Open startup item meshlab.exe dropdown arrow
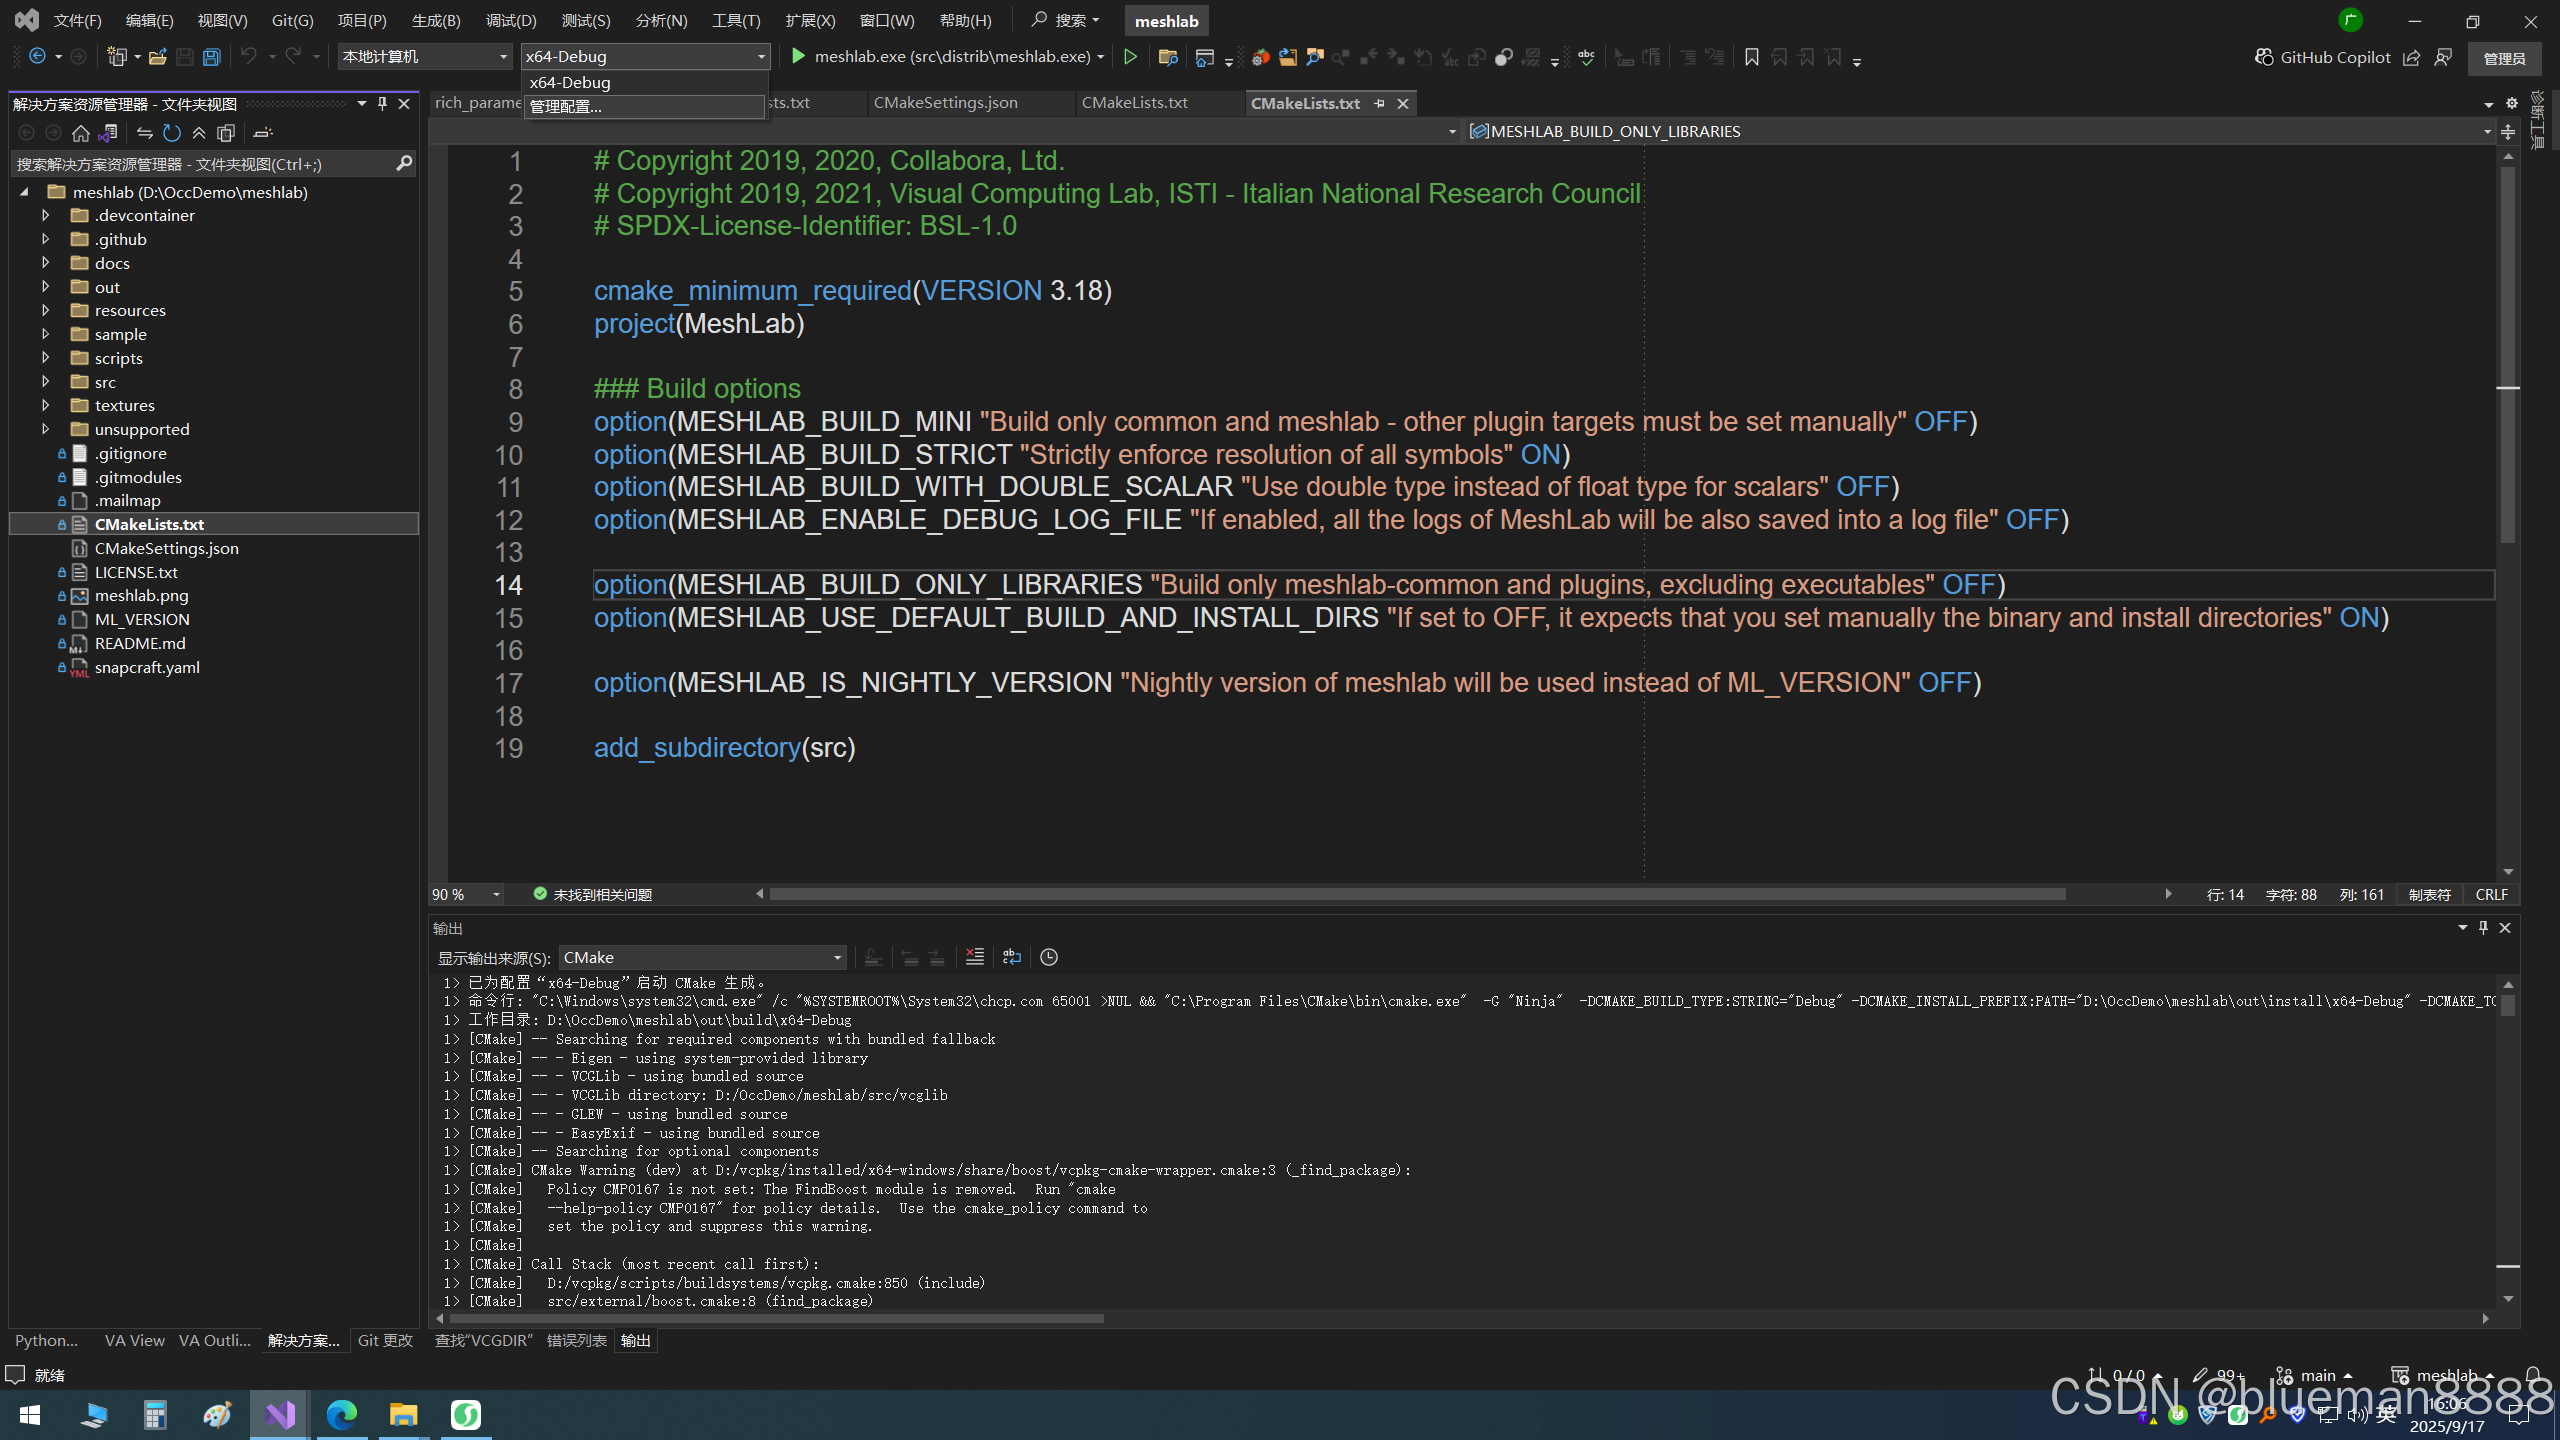Screen dimensions: 2560x1440 tap(1101, 57)
